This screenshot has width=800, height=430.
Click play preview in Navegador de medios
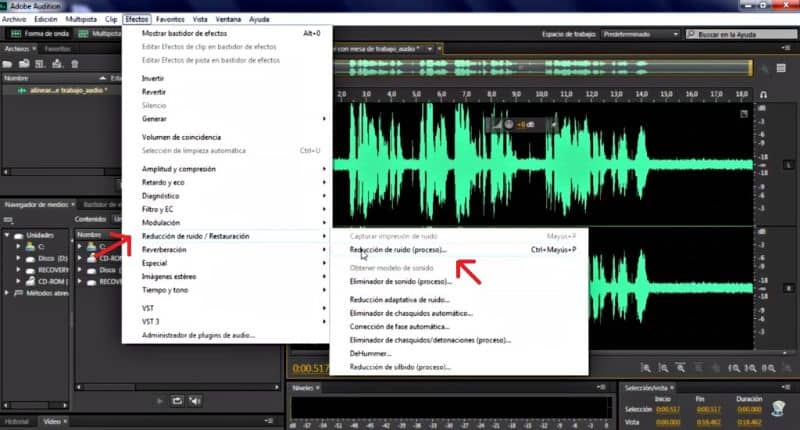click(x=160, y=401)
